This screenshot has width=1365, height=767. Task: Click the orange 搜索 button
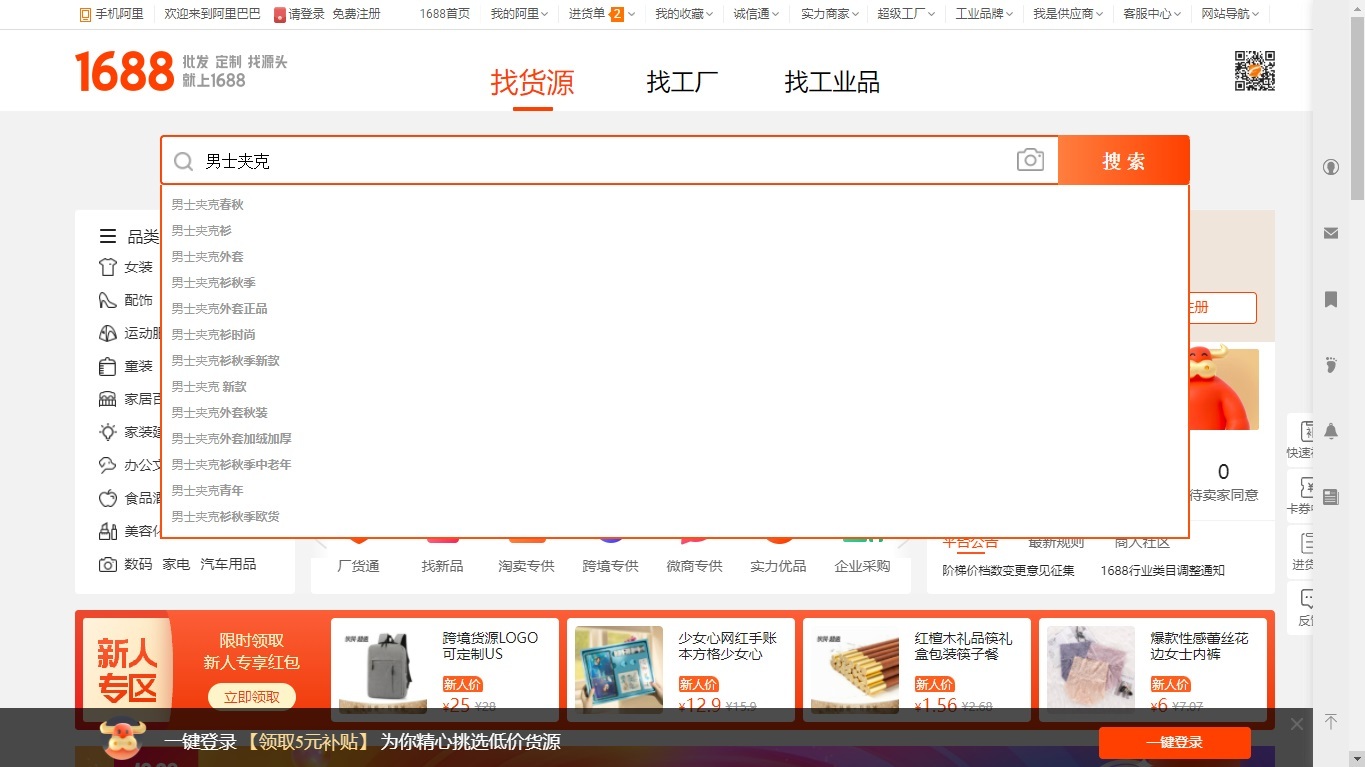pyautogui.click(x=1124, y=160)
